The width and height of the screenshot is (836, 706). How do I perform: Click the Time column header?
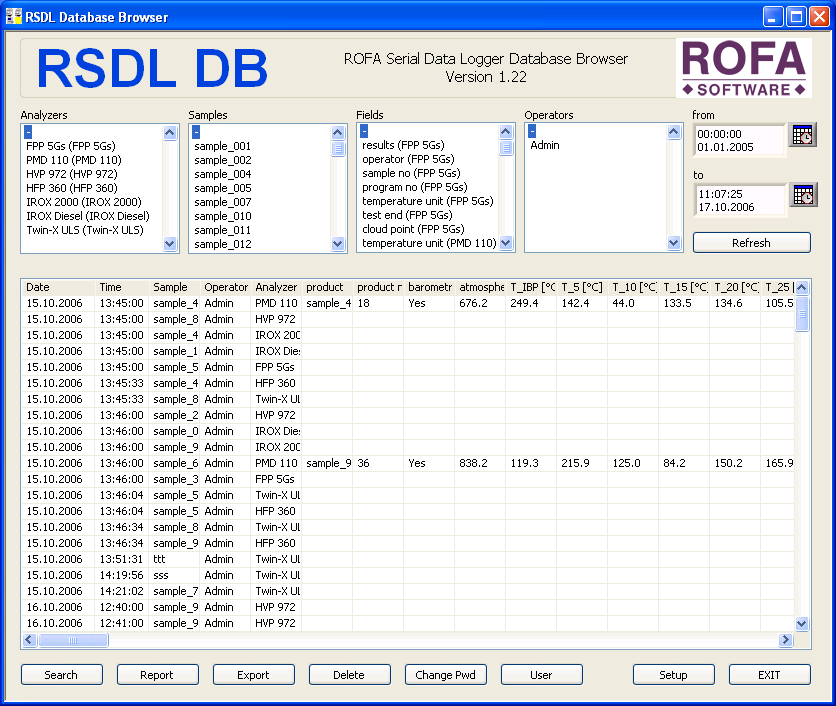[122, 287]
